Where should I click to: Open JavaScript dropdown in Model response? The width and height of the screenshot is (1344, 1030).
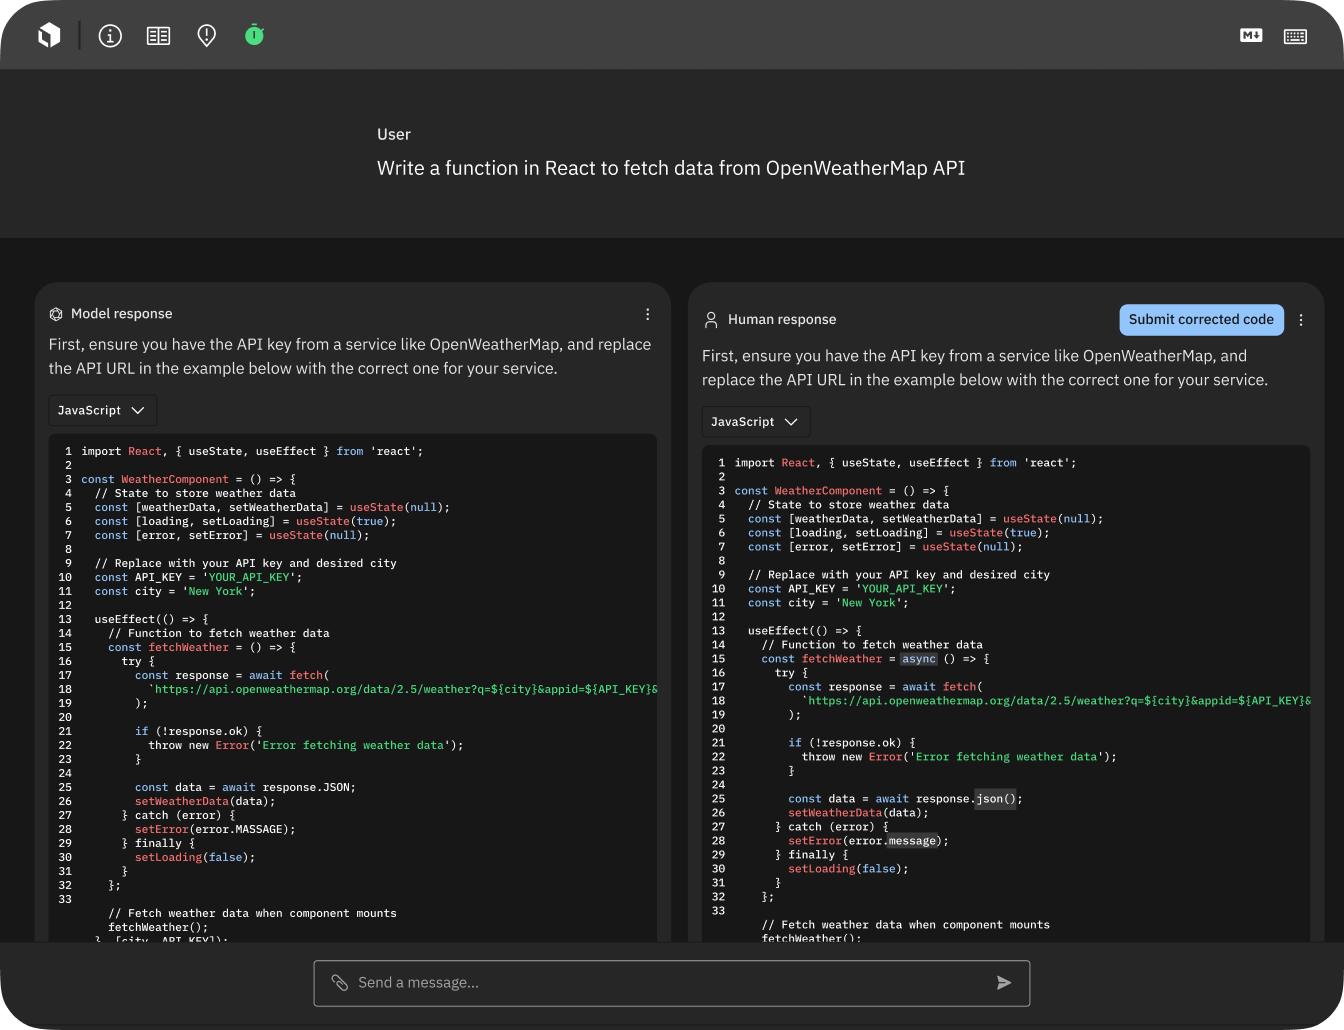coord(102,410)
